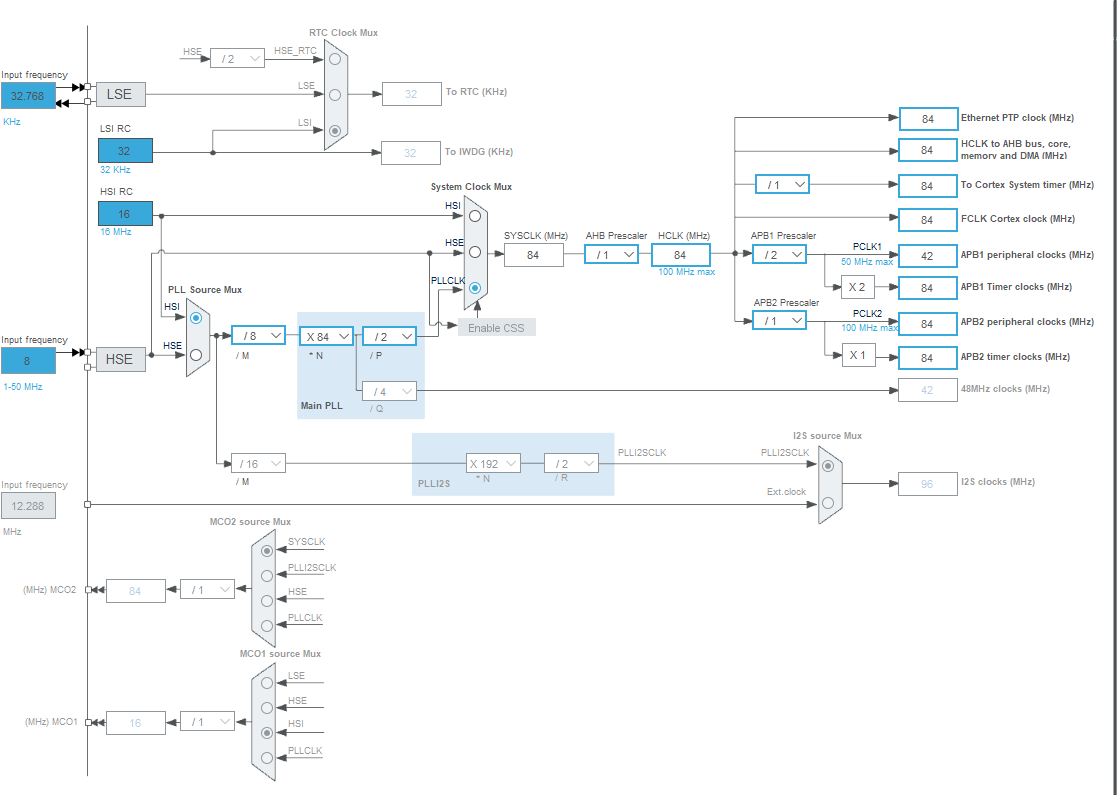
Task: Edit the HCLK frequency value field
Action: point(681,254)
